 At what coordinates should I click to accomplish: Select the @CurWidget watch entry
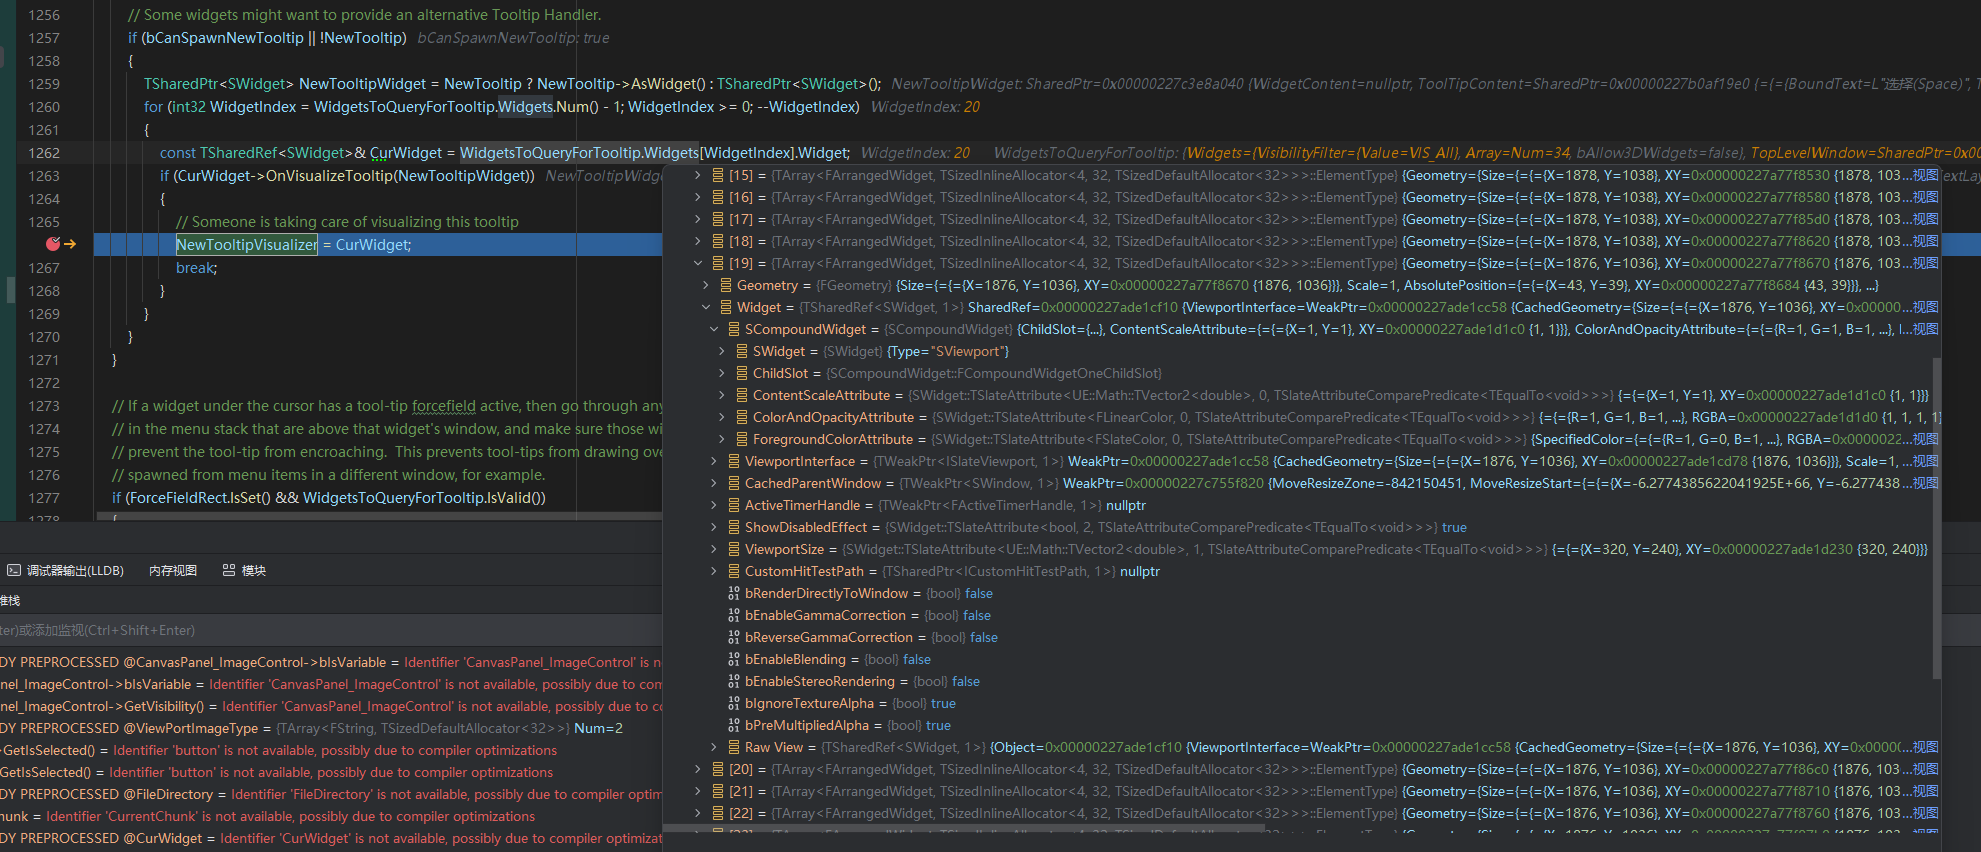(x=330, y=838)
